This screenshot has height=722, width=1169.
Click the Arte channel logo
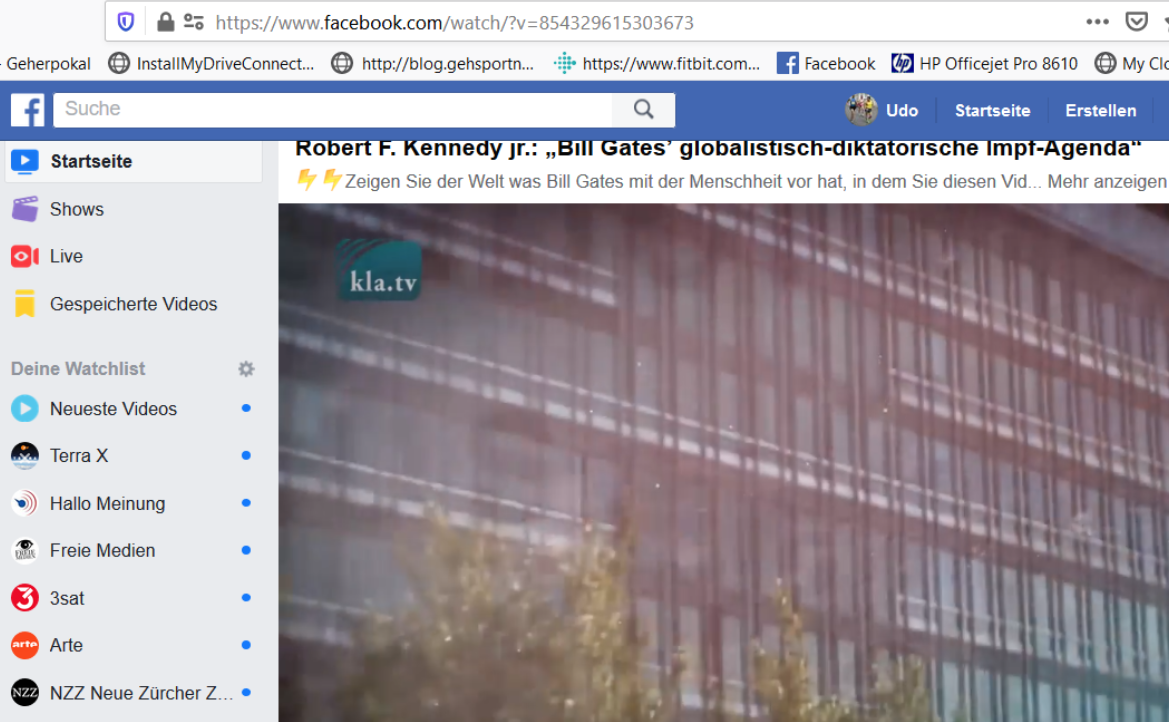(25, 645)
